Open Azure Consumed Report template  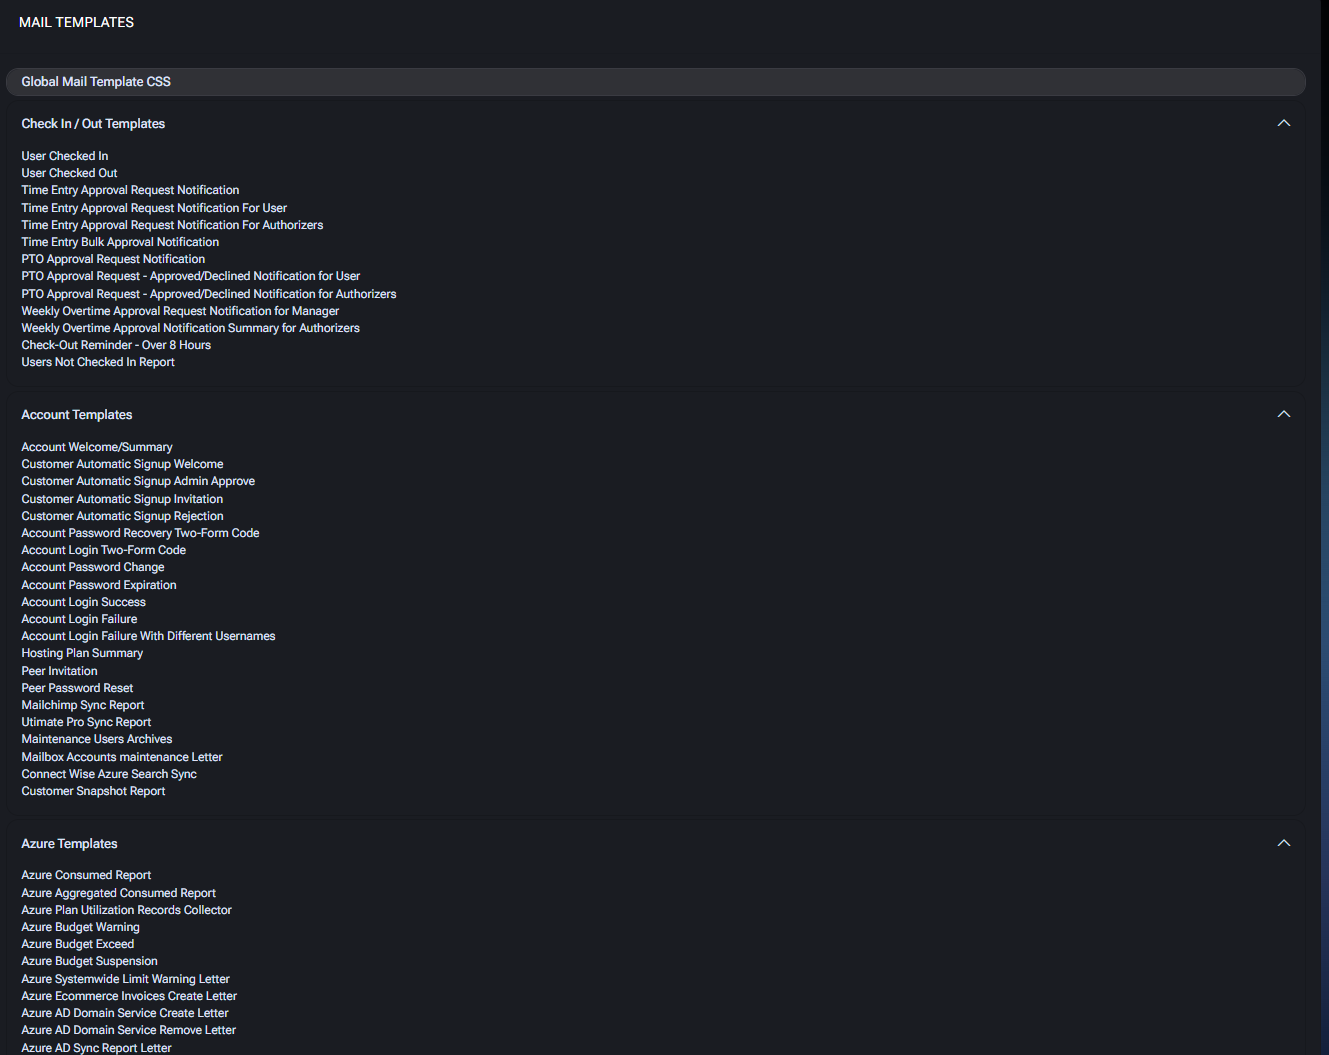pyautogui.click(x=86, y=875)
